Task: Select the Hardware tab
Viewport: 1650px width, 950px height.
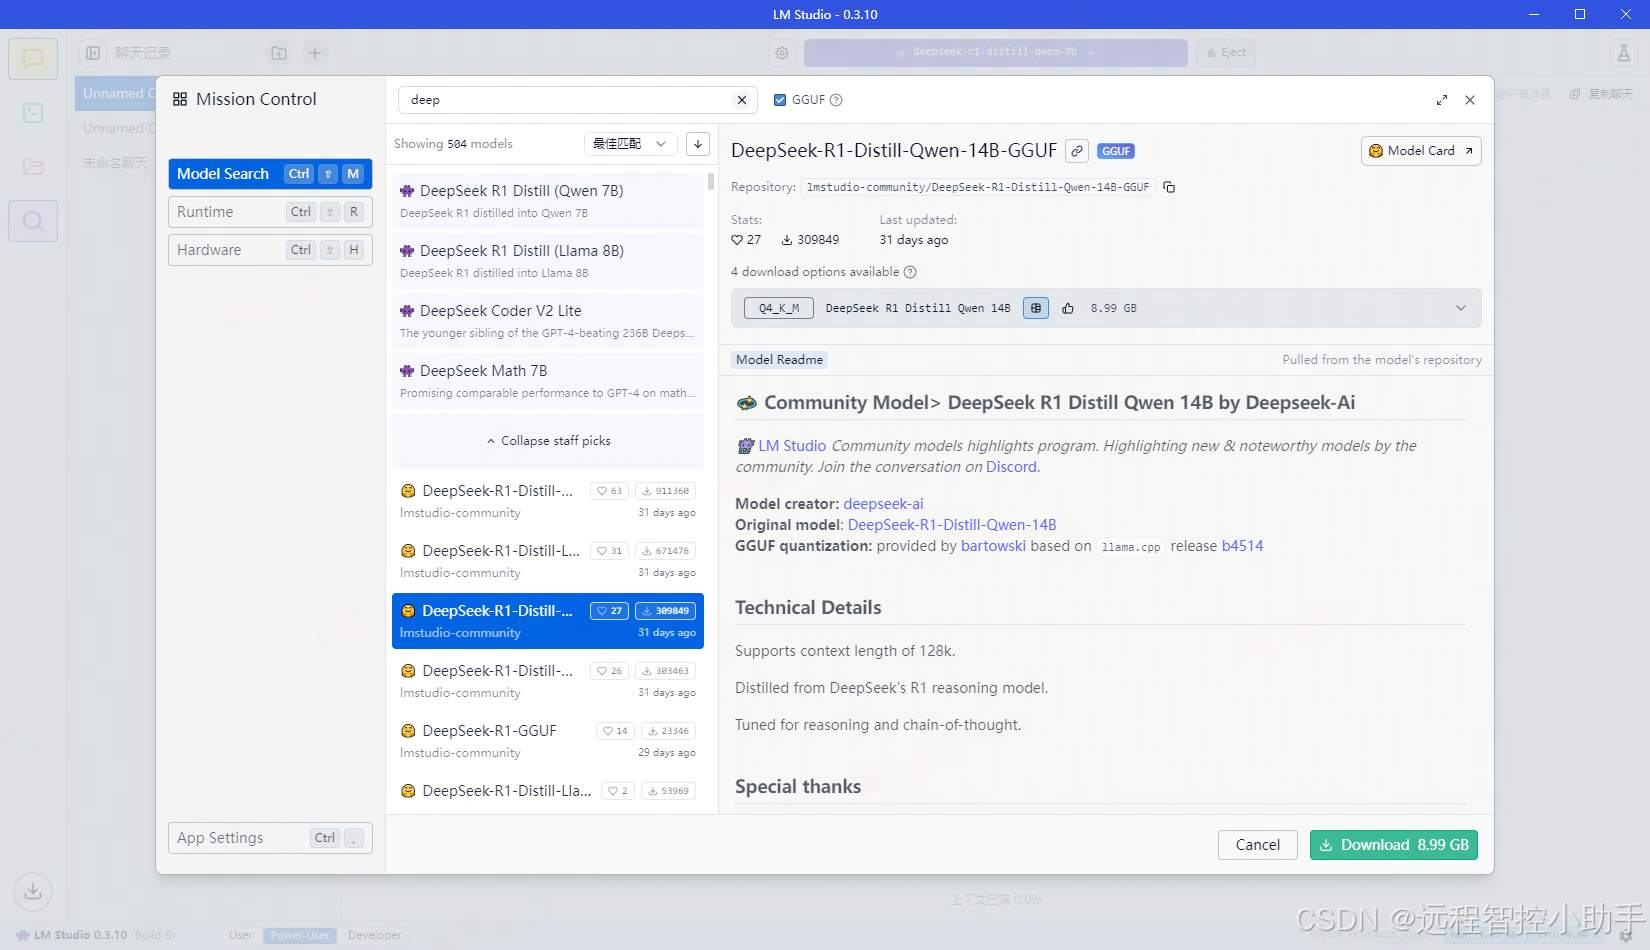Action: point(270,250)
